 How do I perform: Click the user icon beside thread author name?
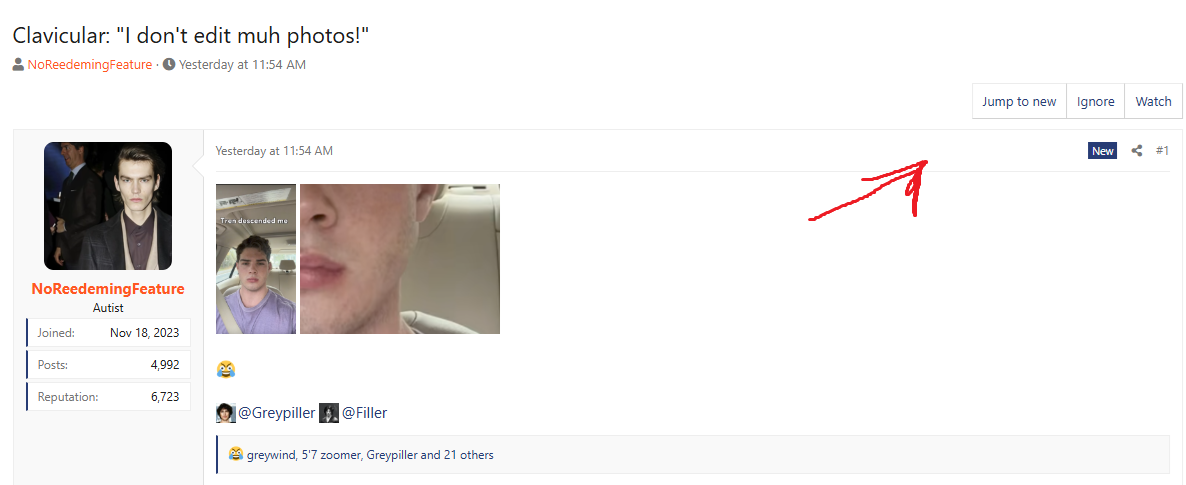pyautogui.click(x=18, y=64)
